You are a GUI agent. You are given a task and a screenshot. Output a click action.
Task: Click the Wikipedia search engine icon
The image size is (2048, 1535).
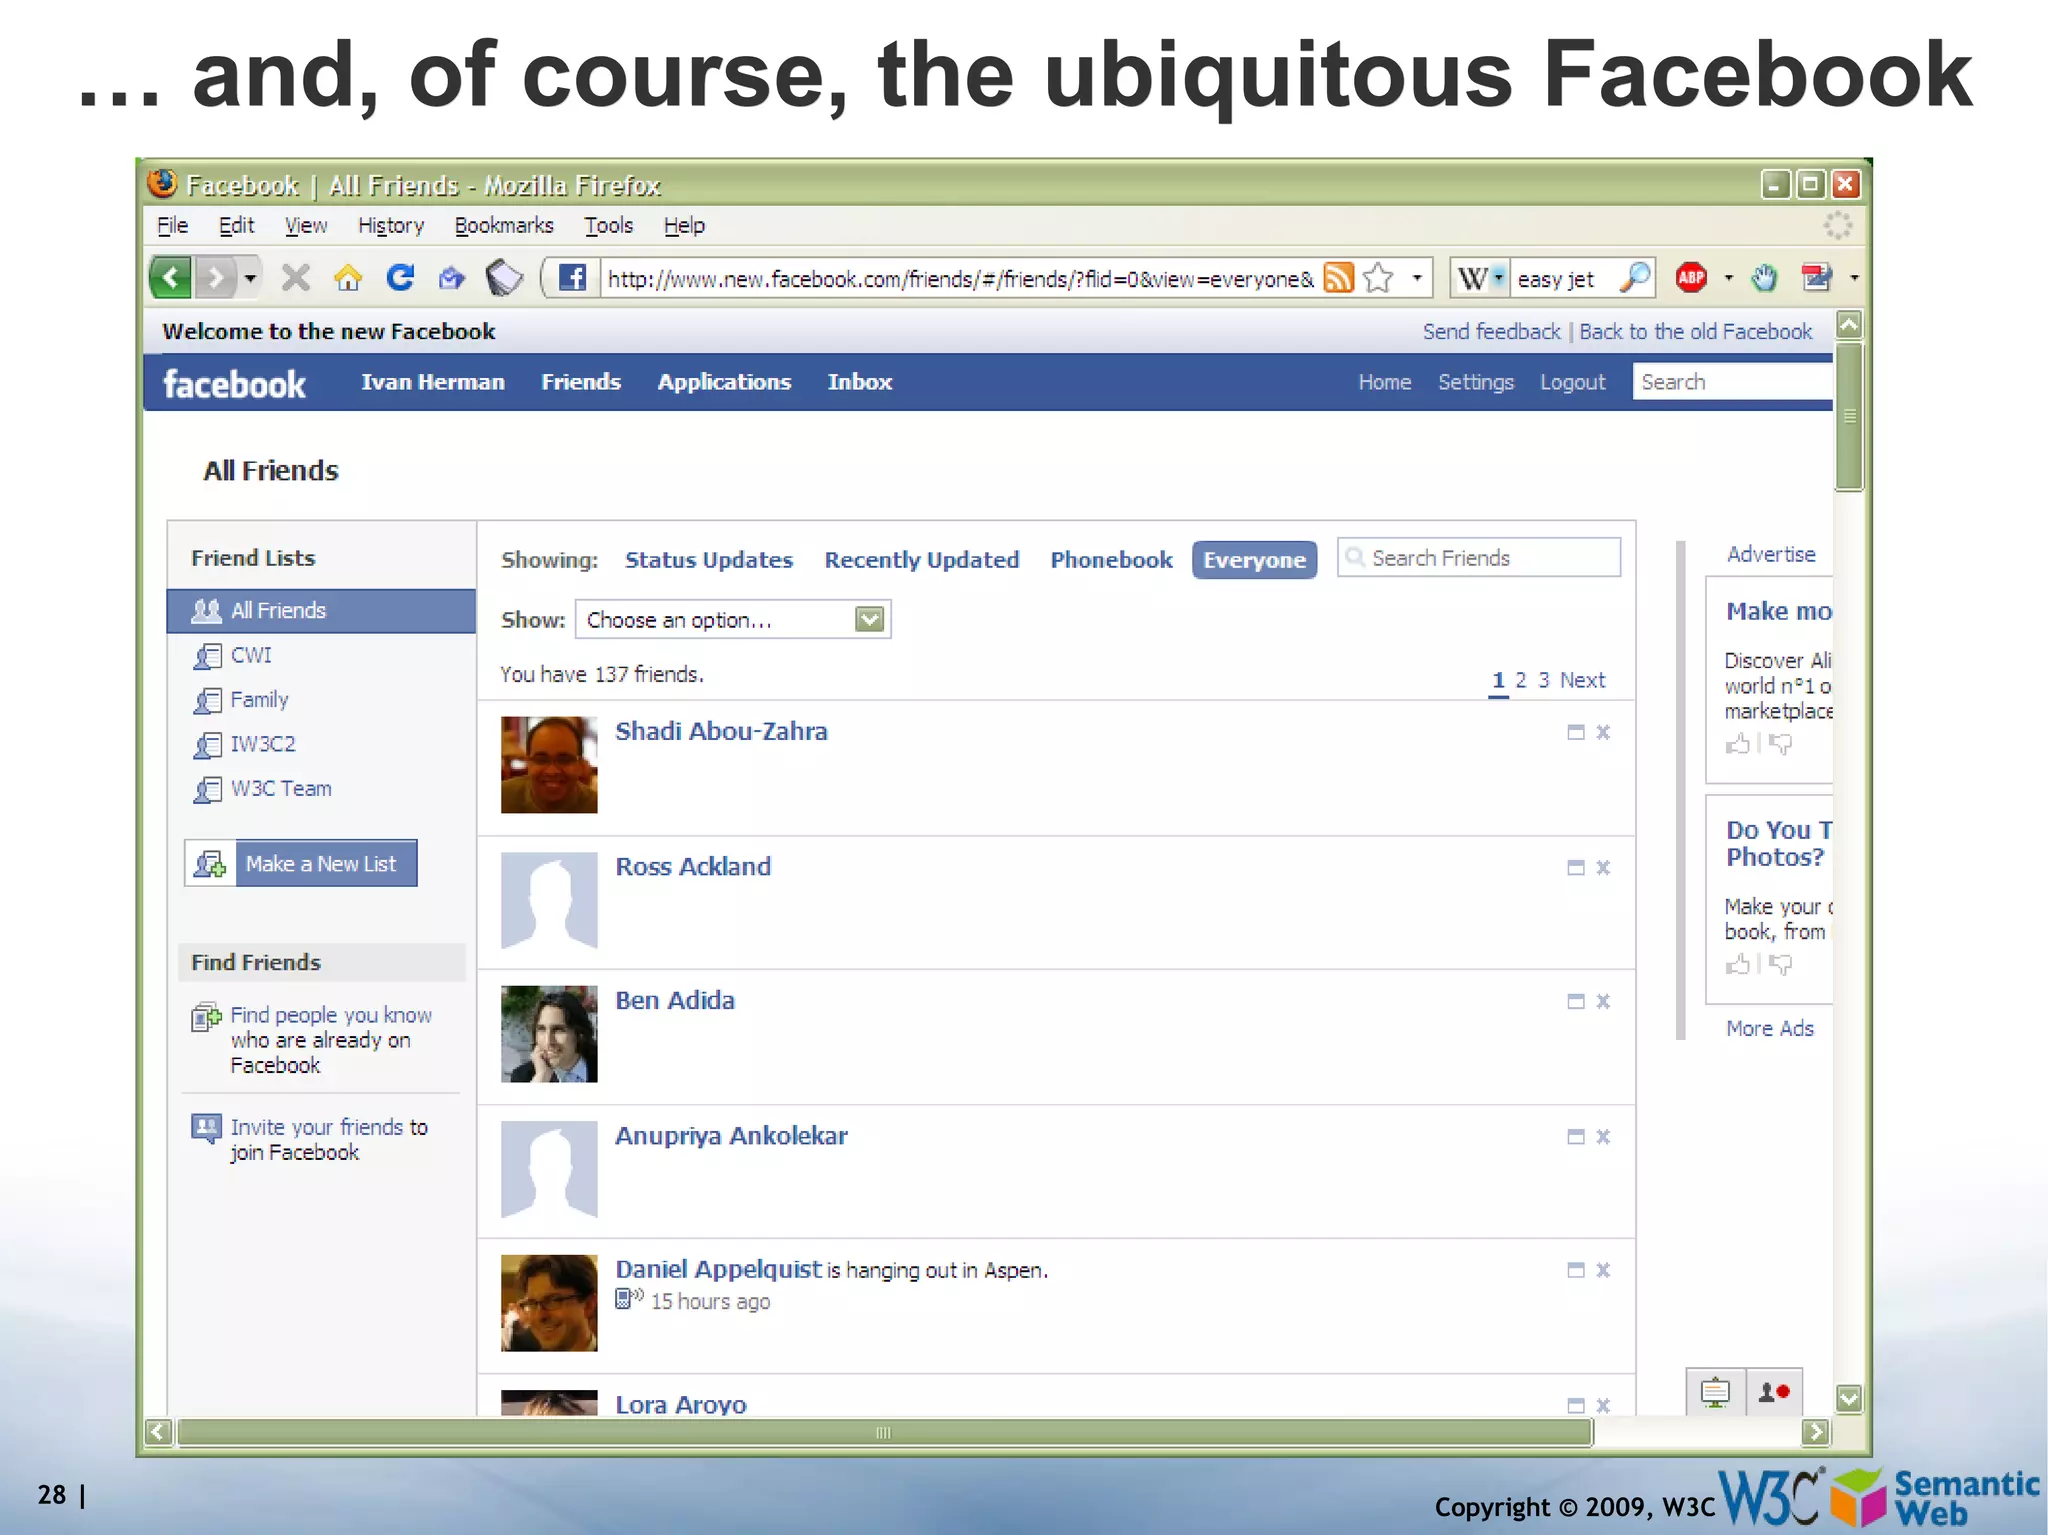click(1473, 278)
